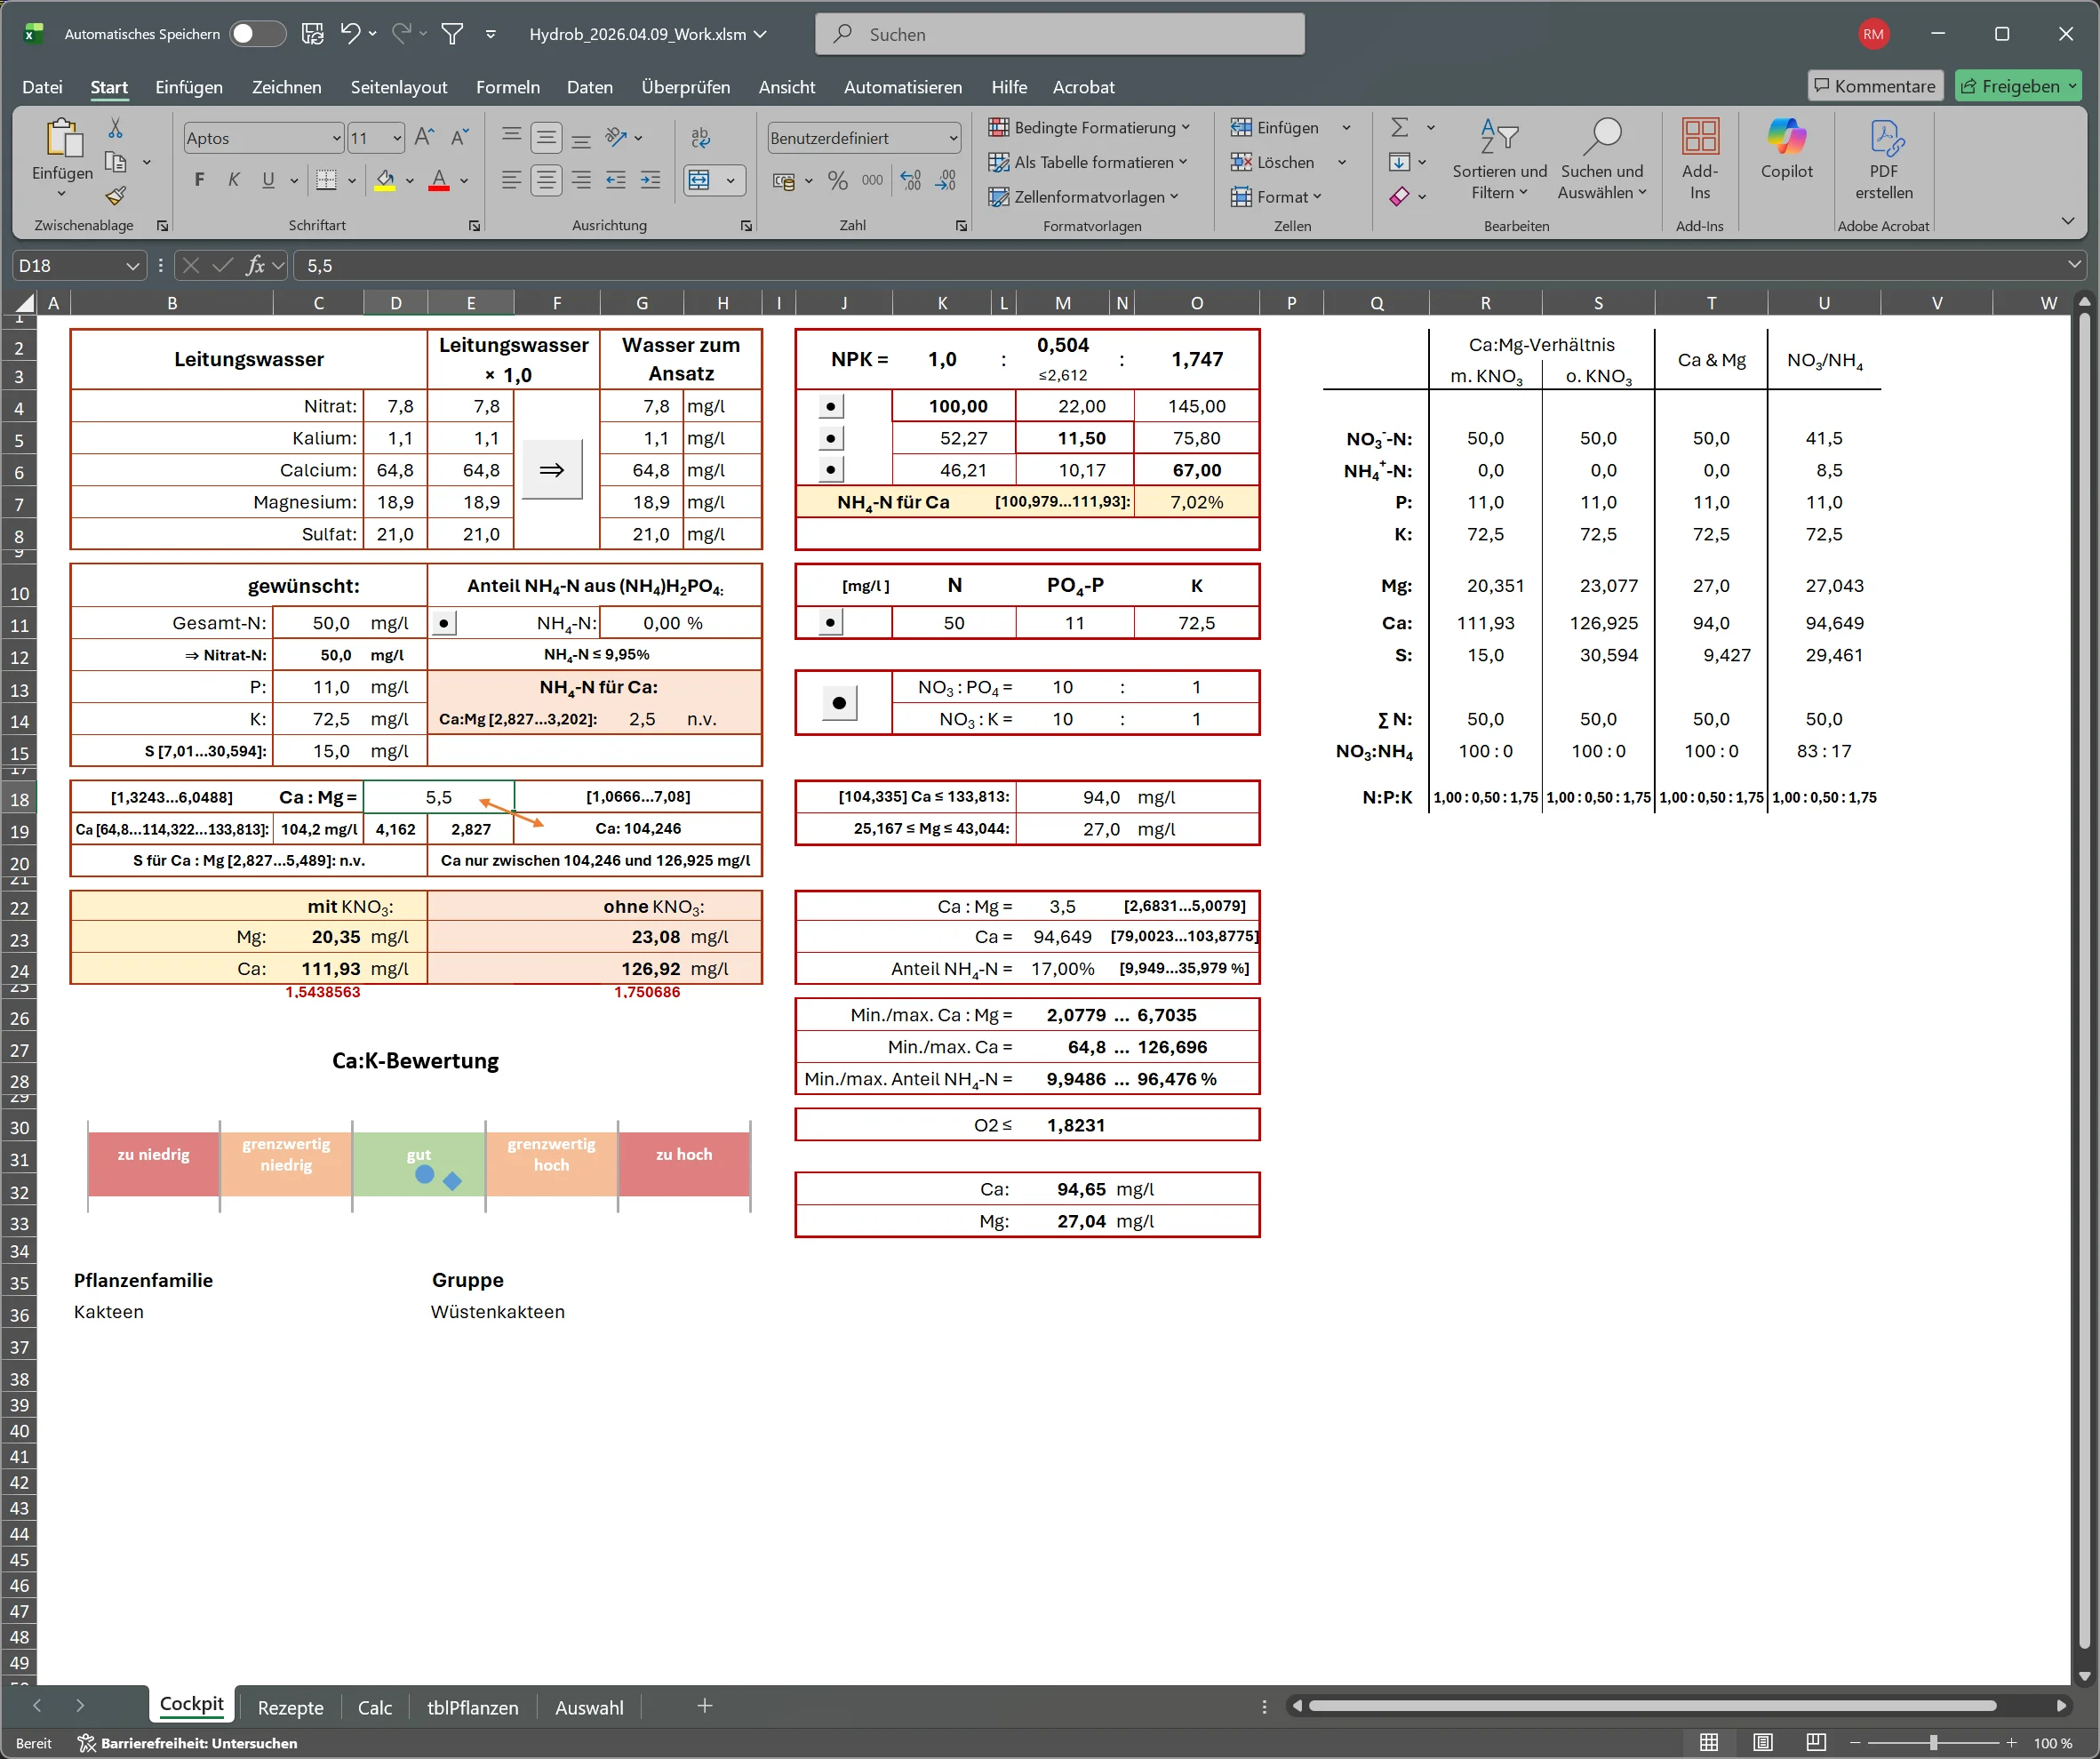Click the zoom slider in status bar

click(1933, 1743)
